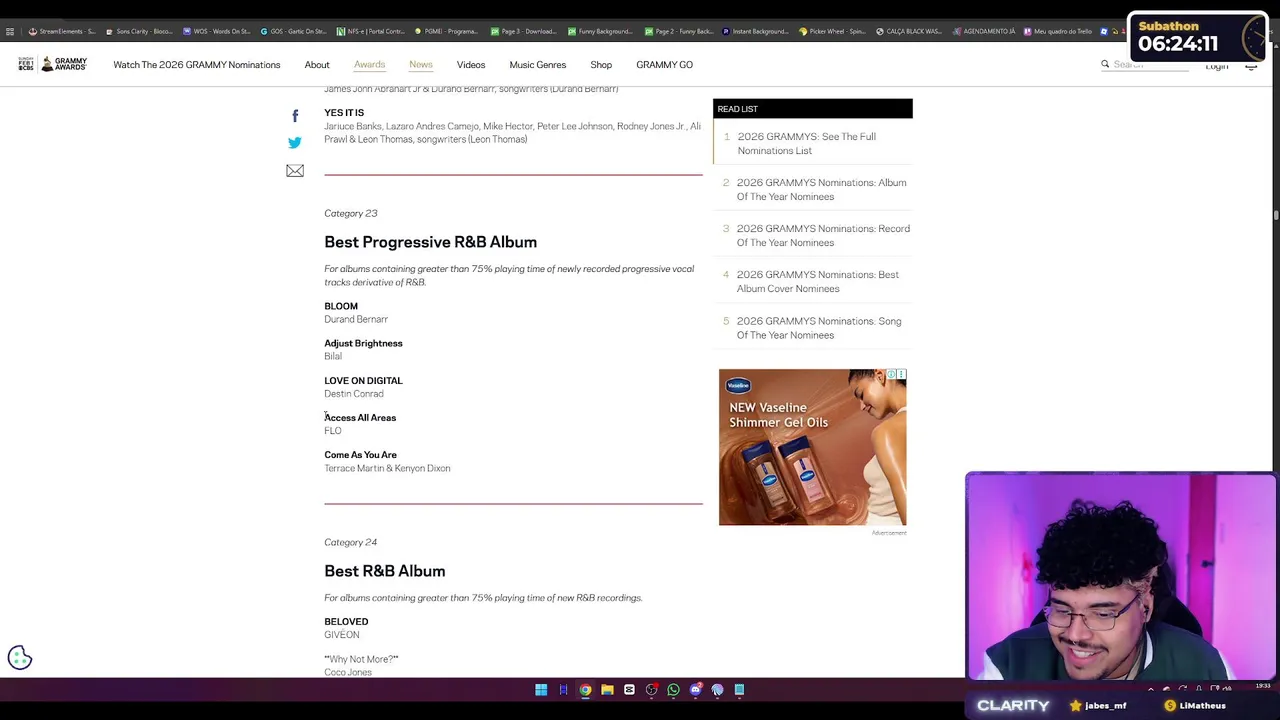Click the AdChoices icon on Vaseline ad
This screenshot has width=1280, height=720.
[891, 375]
